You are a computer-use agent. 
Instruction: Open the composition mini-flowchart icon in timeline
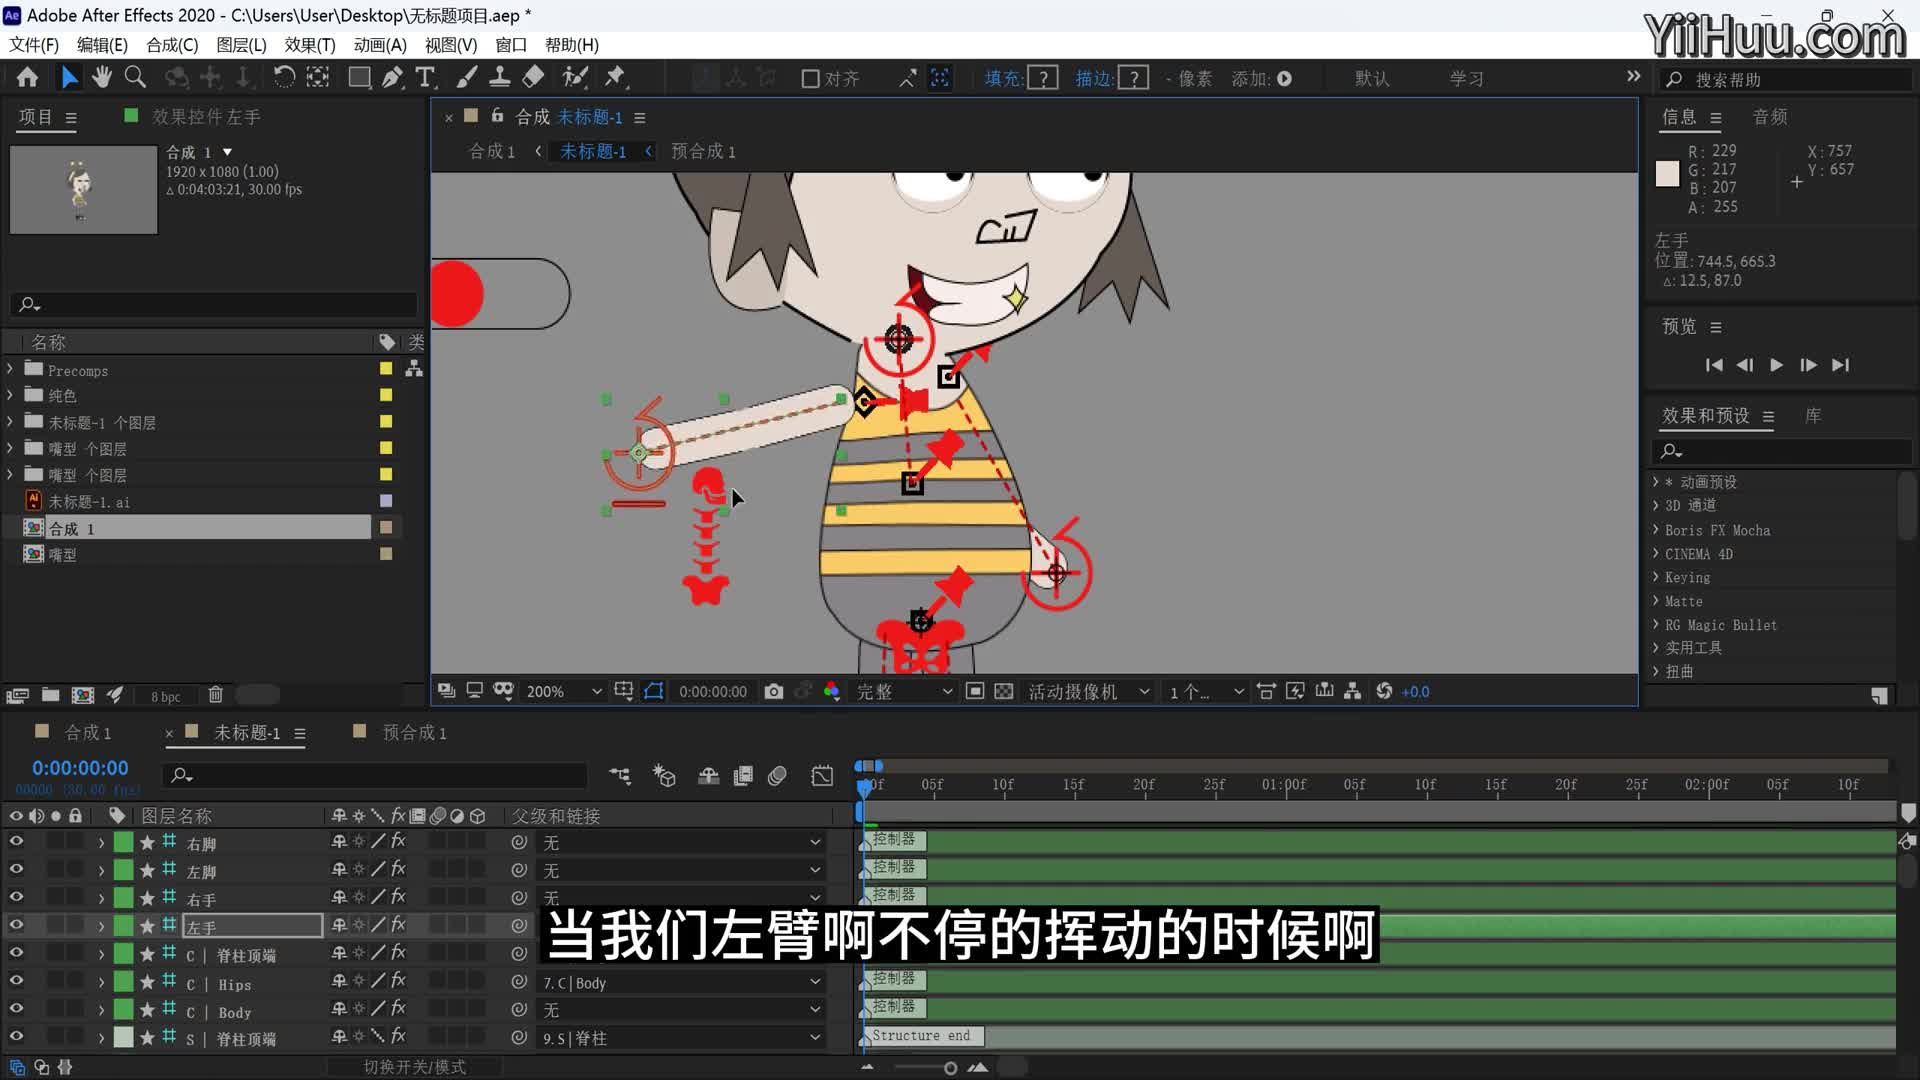(620, 775)
